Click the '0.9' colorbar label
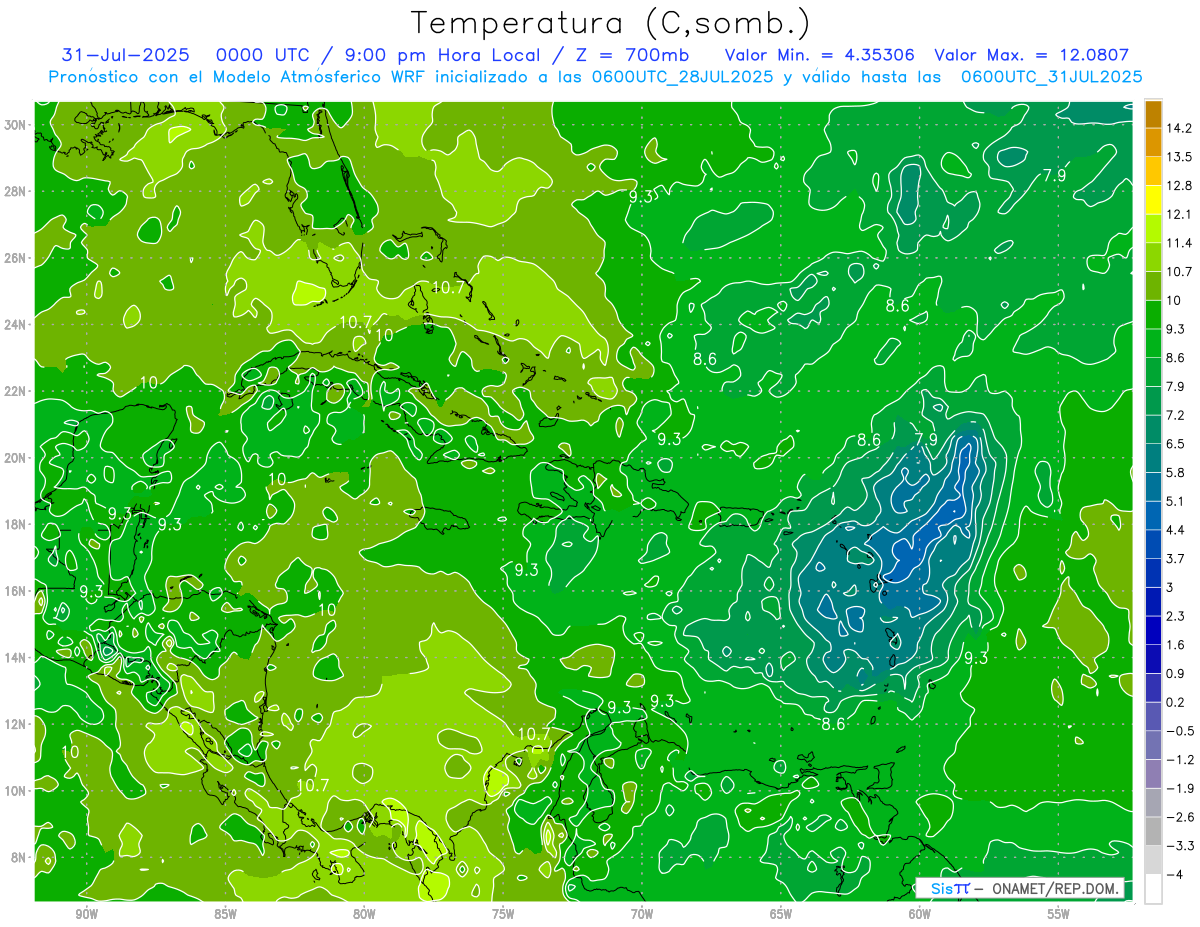This screenshot has width=1200, height=927. [1174, 673]
